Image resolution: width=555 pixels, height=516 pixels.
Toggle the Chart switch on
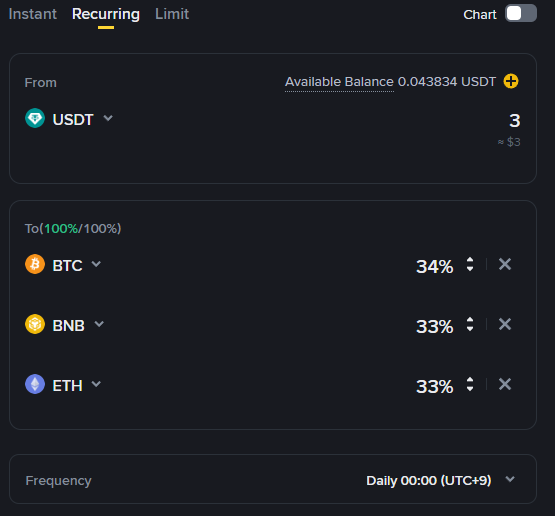[521, 14]
